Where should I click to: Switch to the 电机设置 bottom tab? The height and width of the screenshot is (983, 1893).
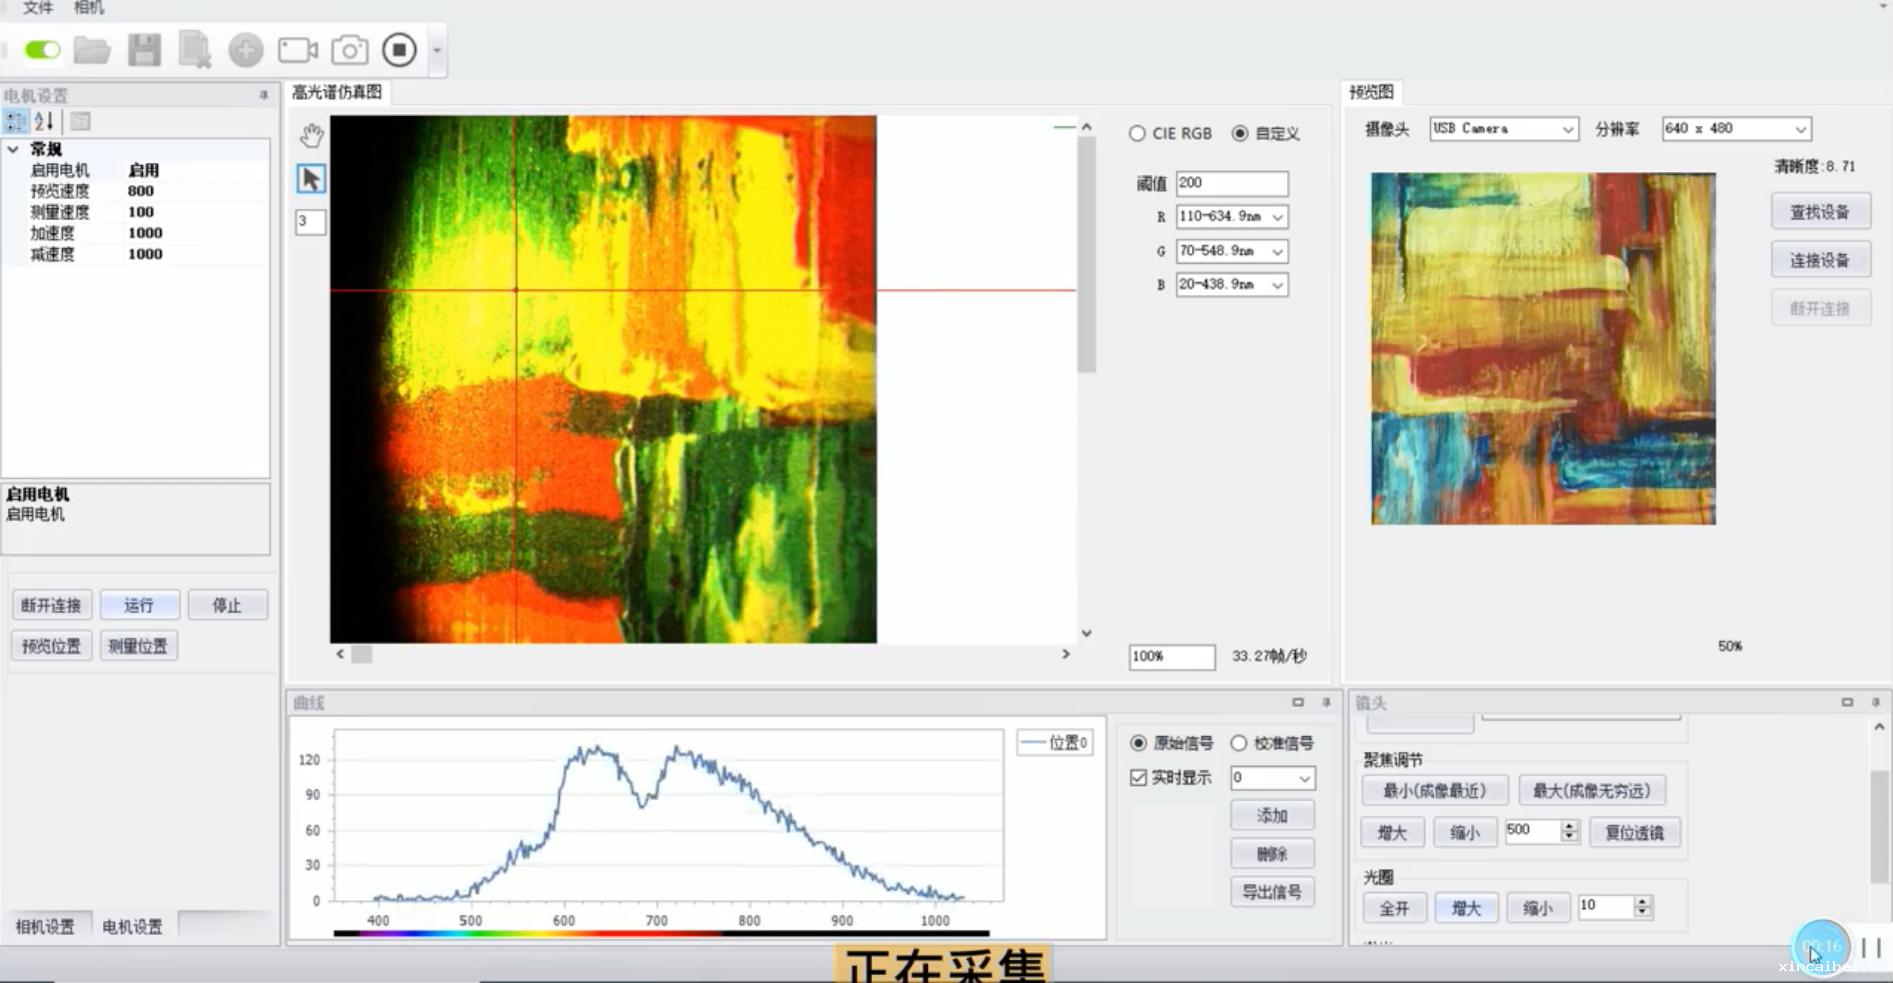point(132,927)
